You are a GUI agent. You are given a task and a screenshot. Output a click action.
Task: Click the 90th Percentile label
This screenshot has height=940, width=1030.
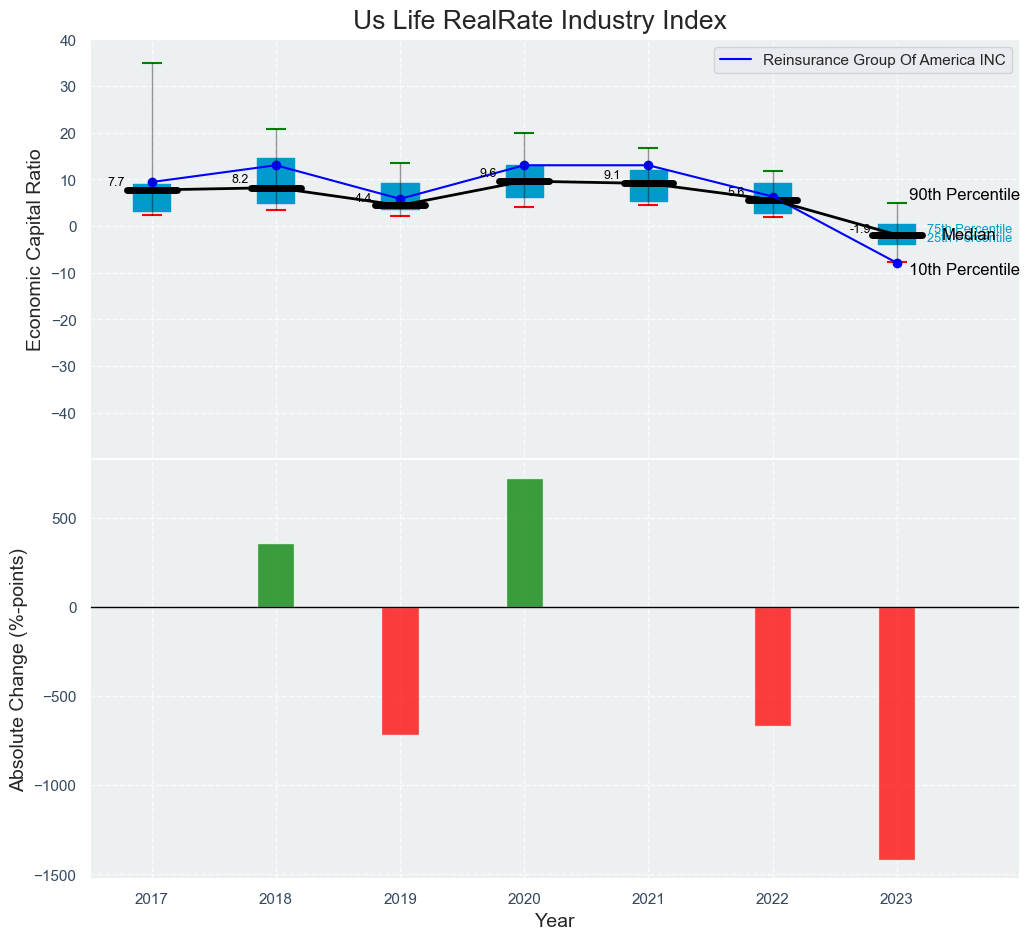tap(963, 195)
